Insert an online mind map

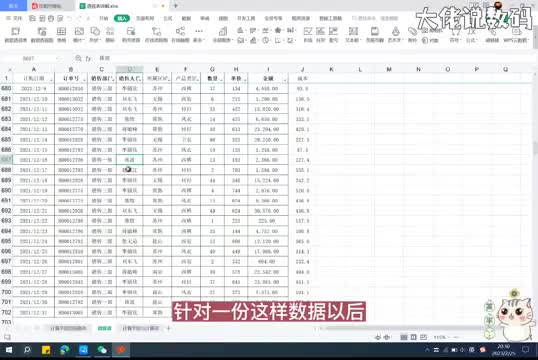(180, 35)
